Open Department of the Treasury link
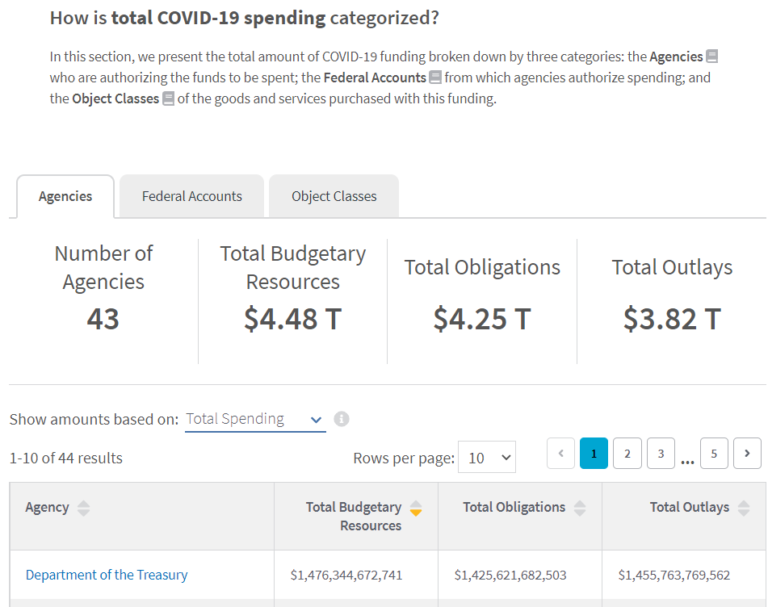The height and width of the screenshot is (607, 768). 106,575
